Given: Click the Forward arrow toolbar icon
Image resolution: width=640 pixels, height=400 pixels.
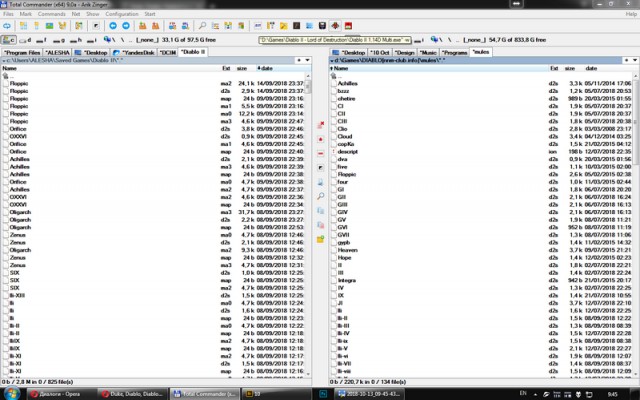Looking at the screenshot, I should pyautogui.click(x=126, y=26).
